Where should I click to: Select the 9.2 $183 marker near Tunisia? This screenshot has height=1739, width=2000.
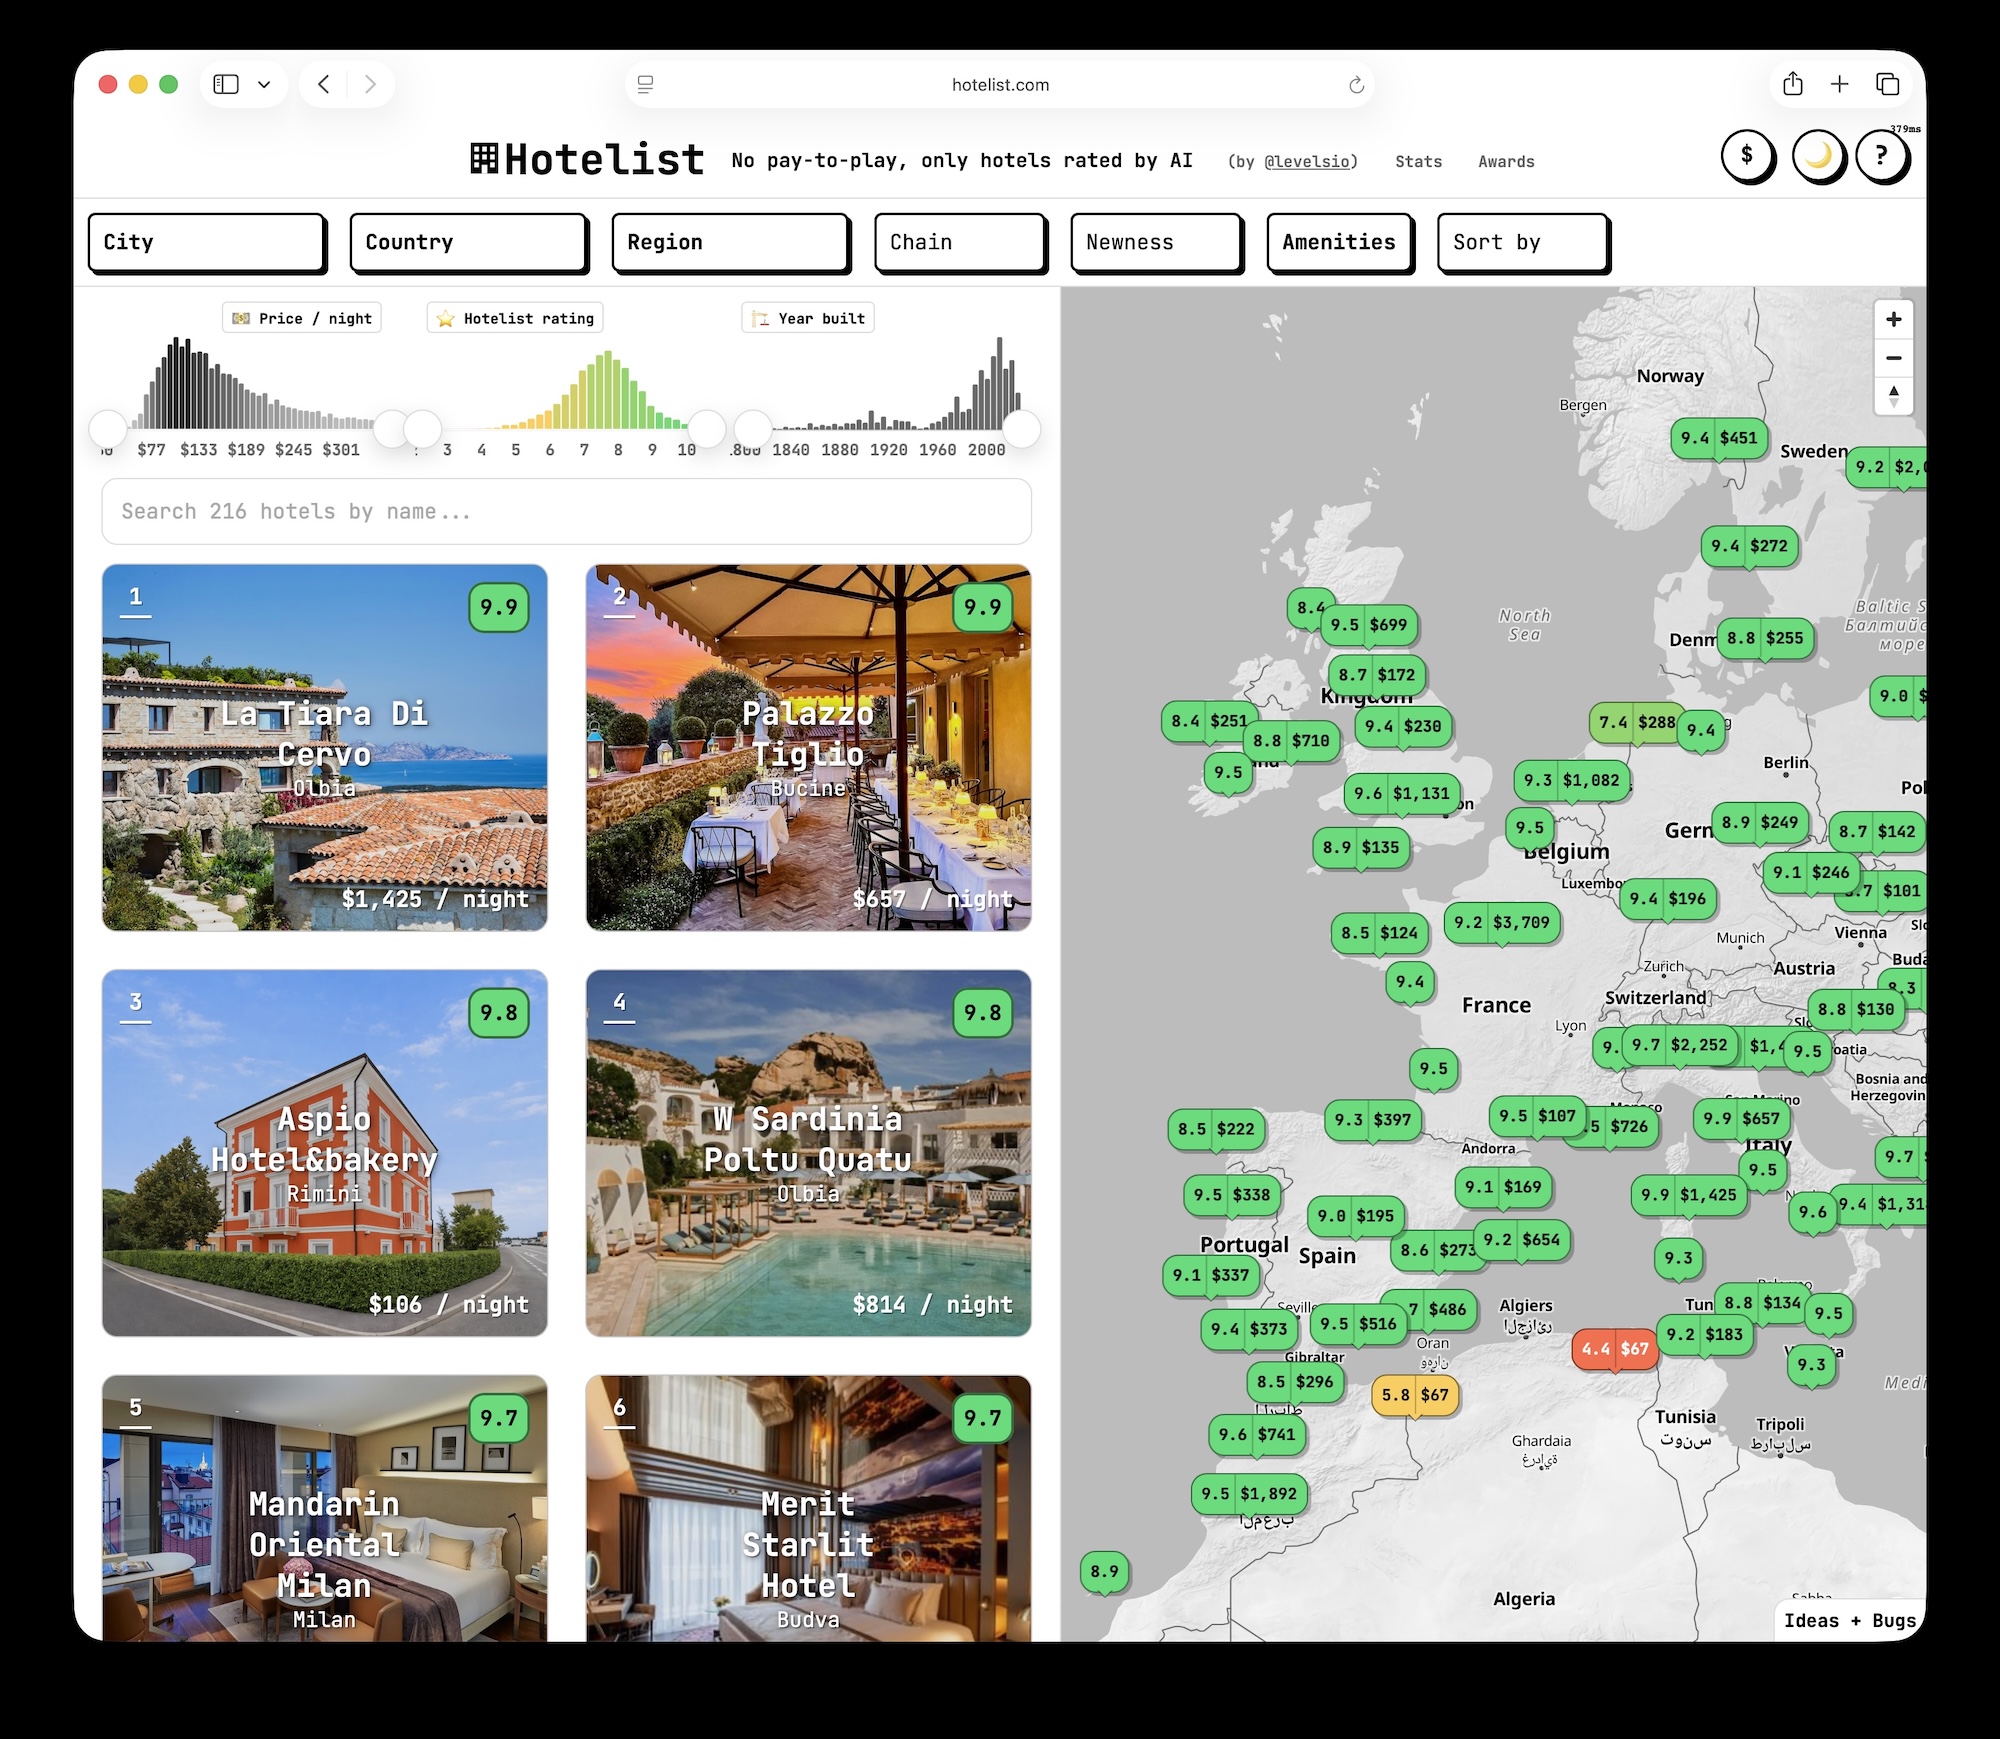[x=1705, y=1334]
